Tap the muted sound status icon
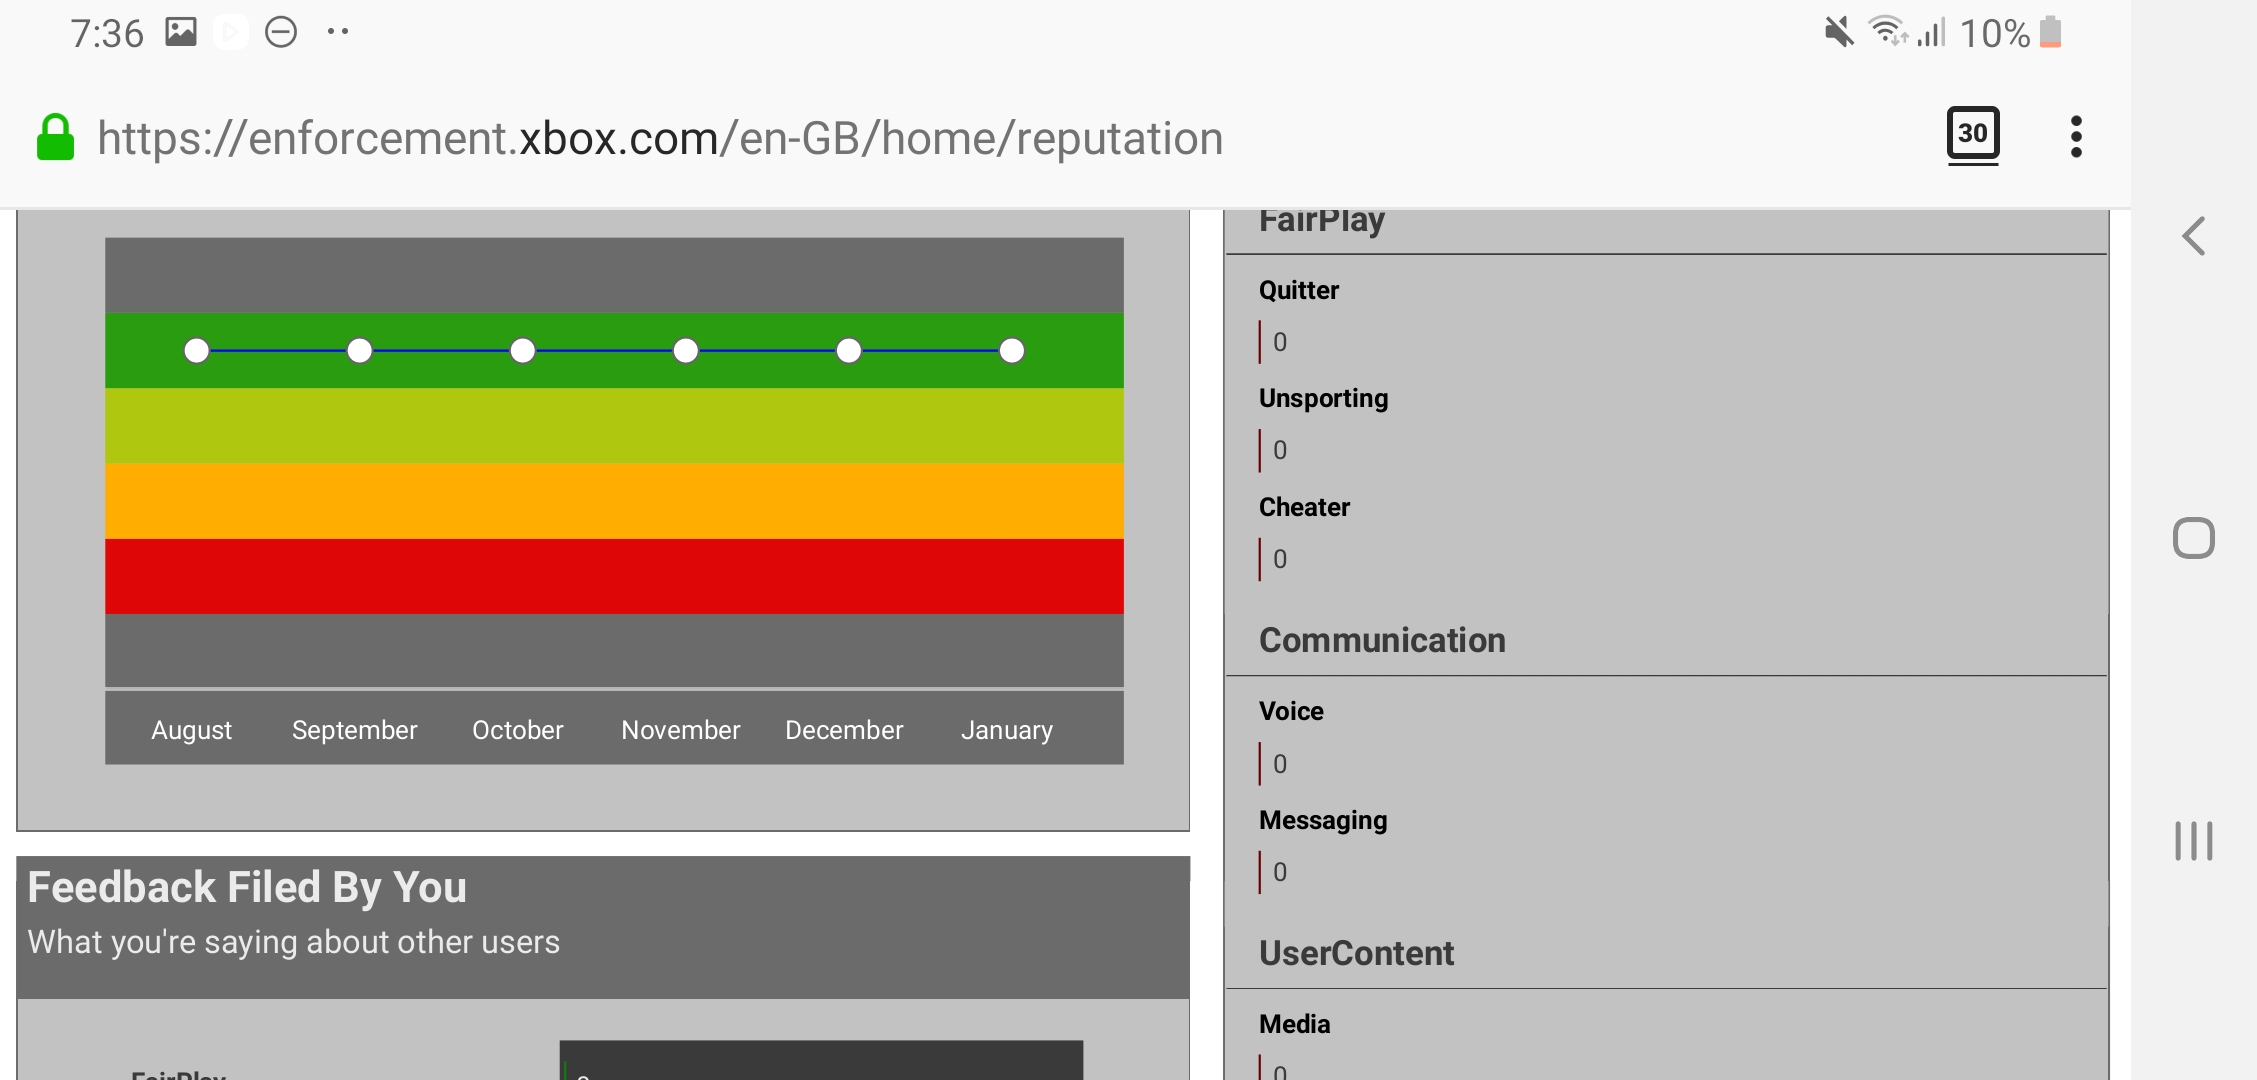Screen dimensions: 2257x1080 (1838, 32)
